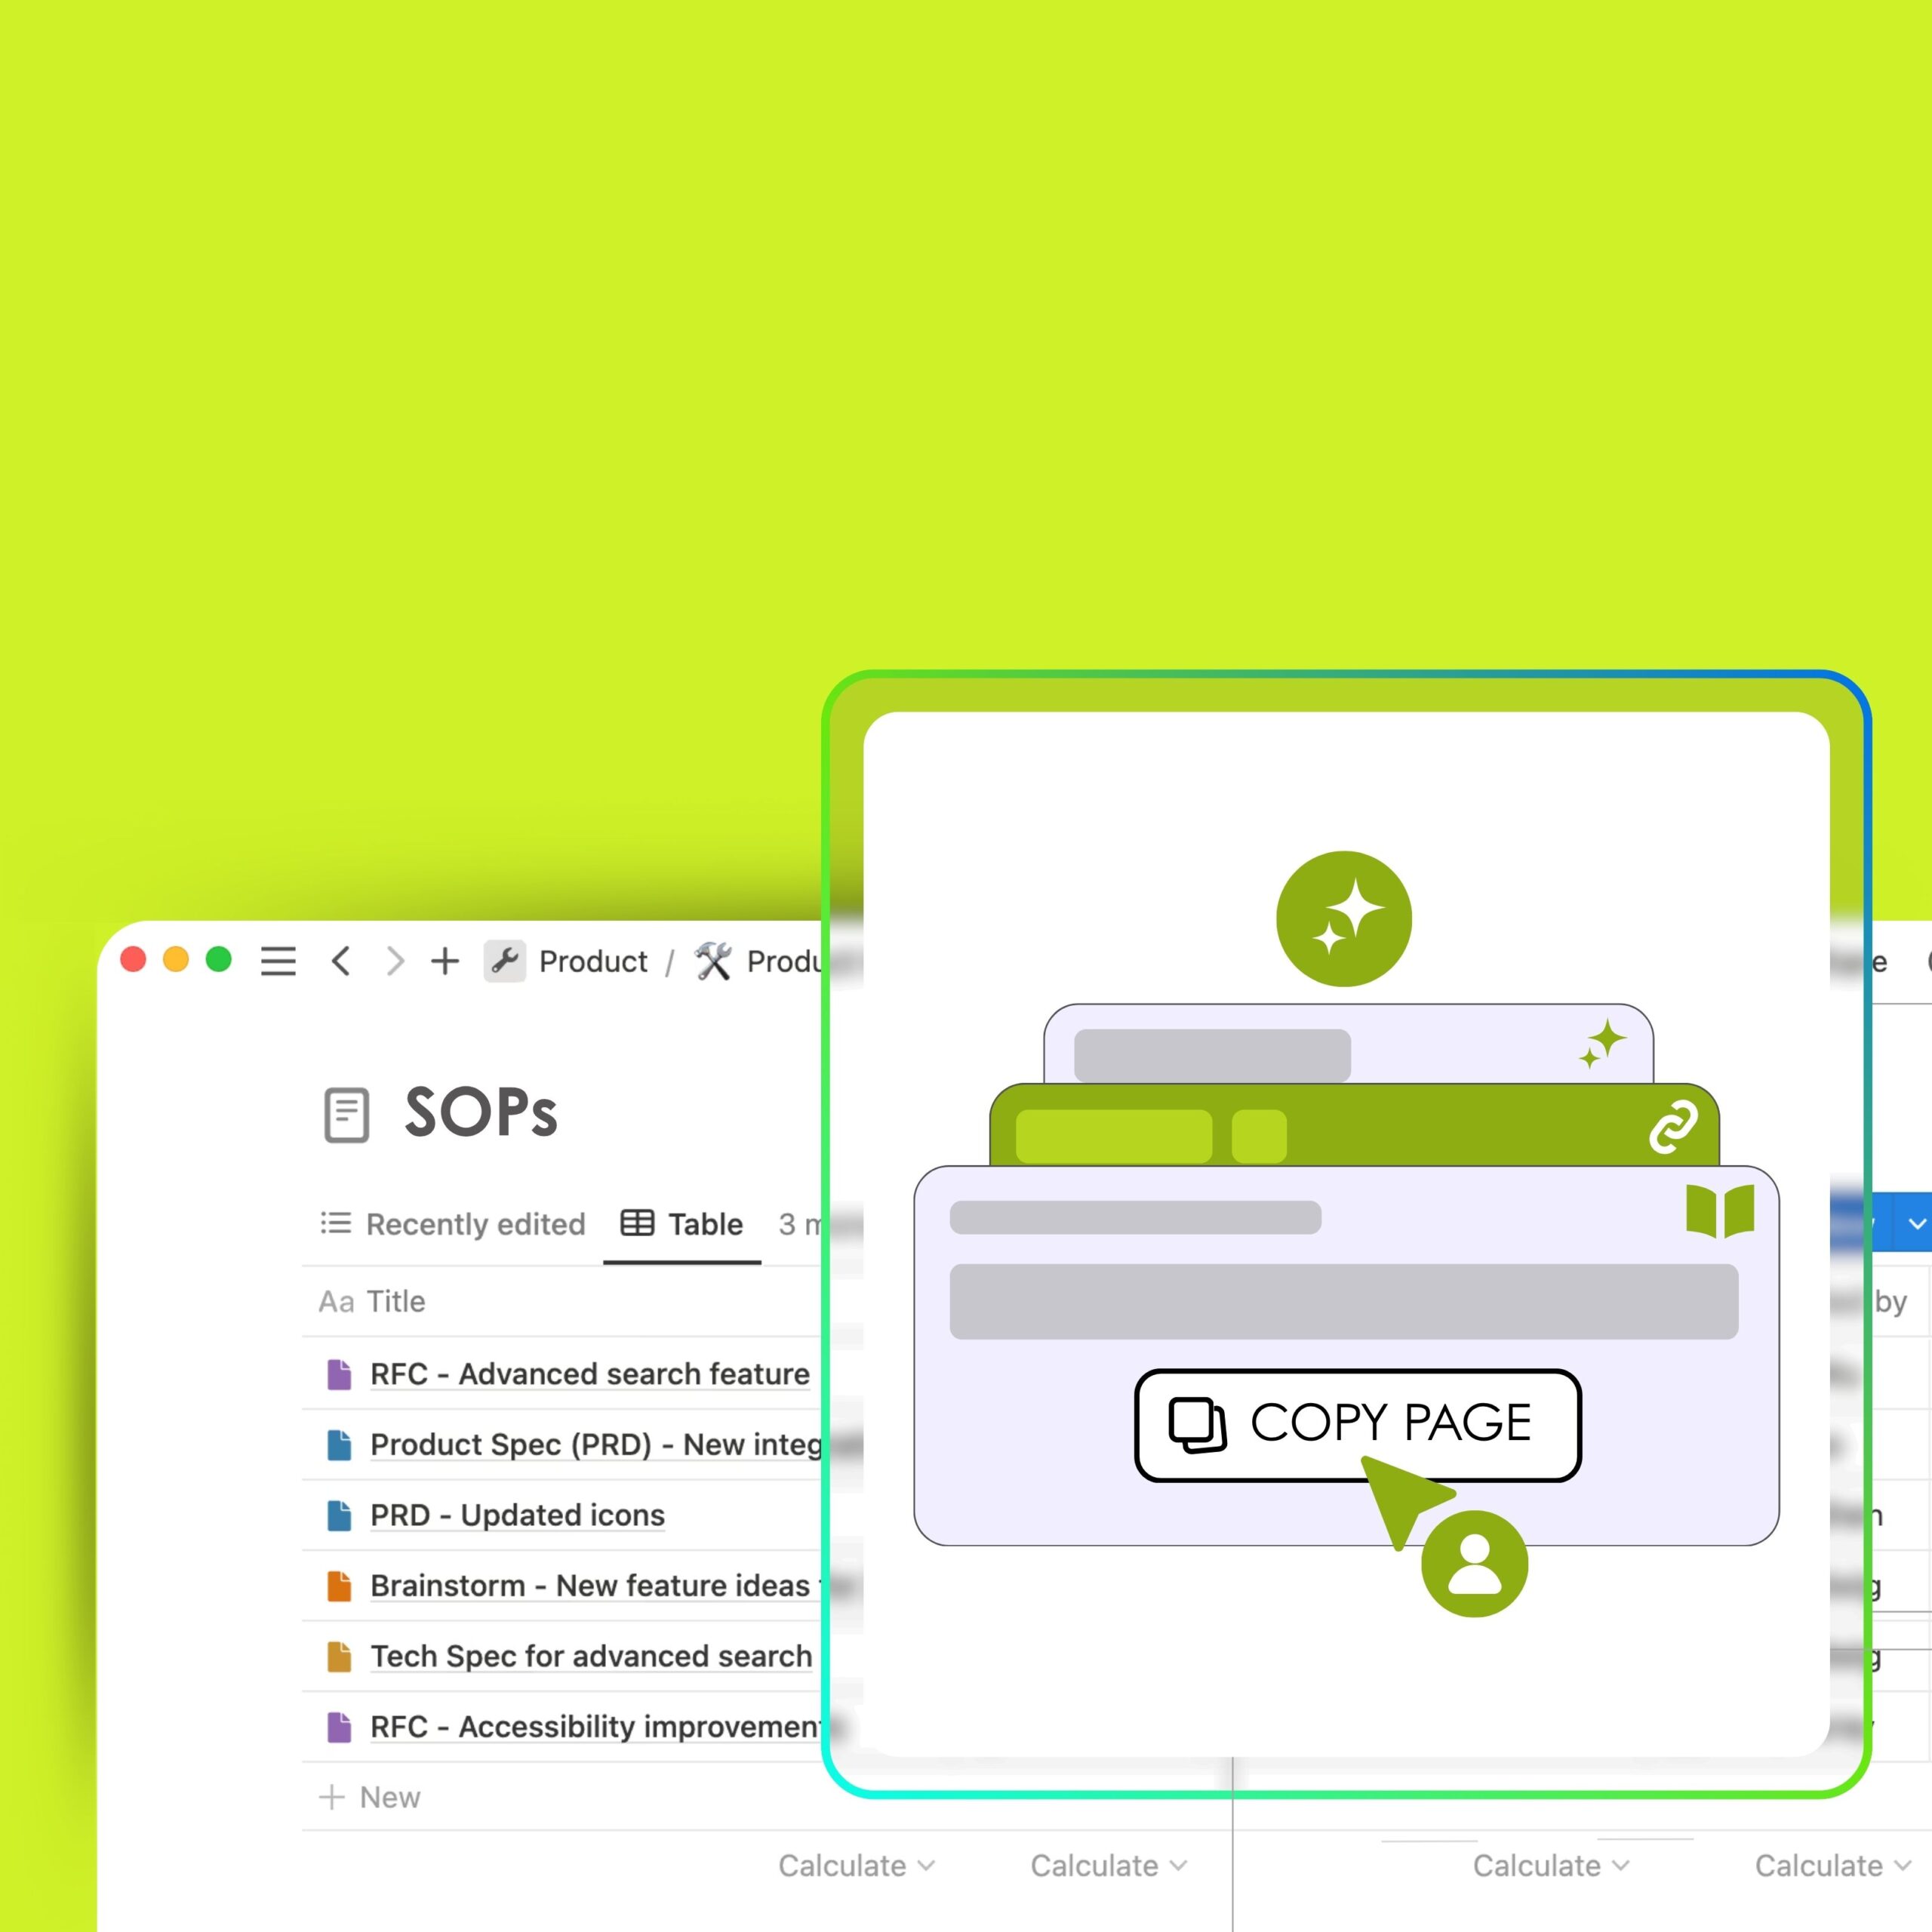Open PRD - Updated icons page
Screen dimensions: 1932x1932
517,1515
